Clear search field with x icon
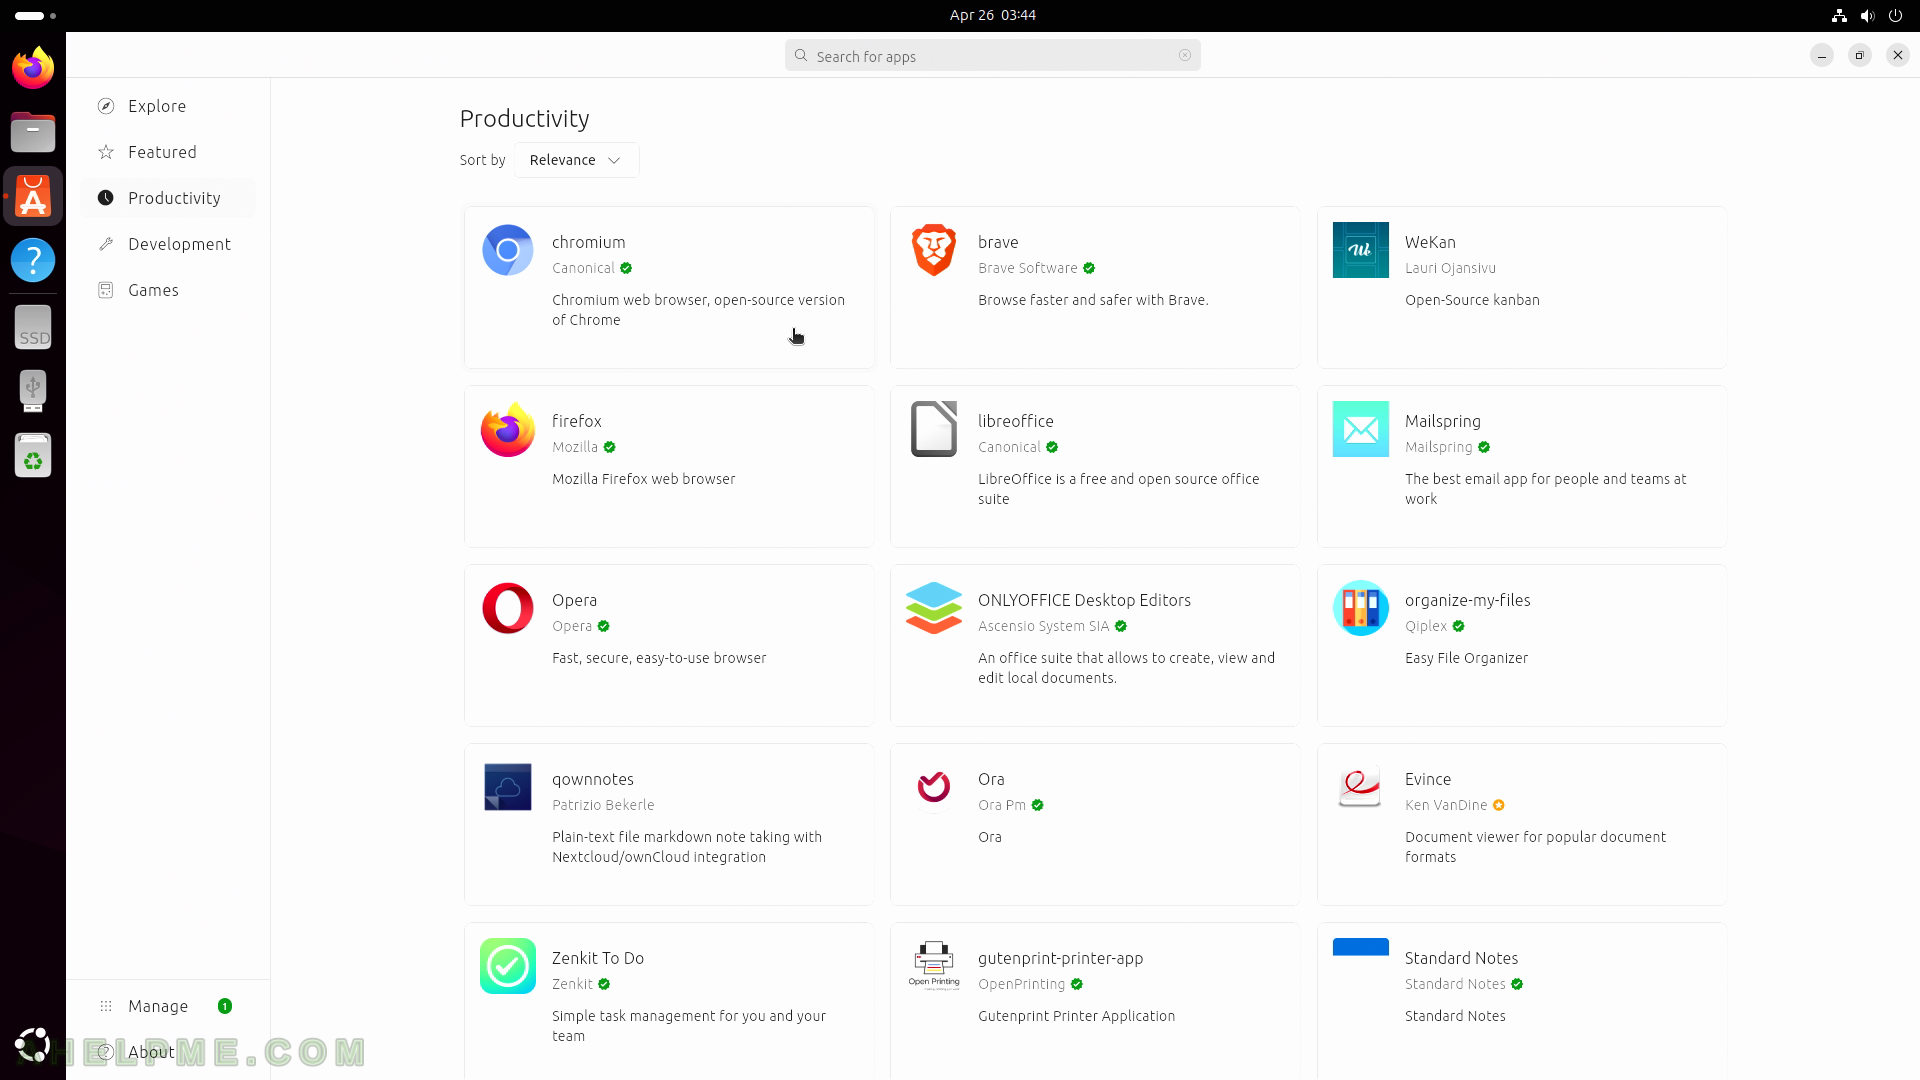This screenshot has height=1080, width=1920. (x=1185, y=56)
